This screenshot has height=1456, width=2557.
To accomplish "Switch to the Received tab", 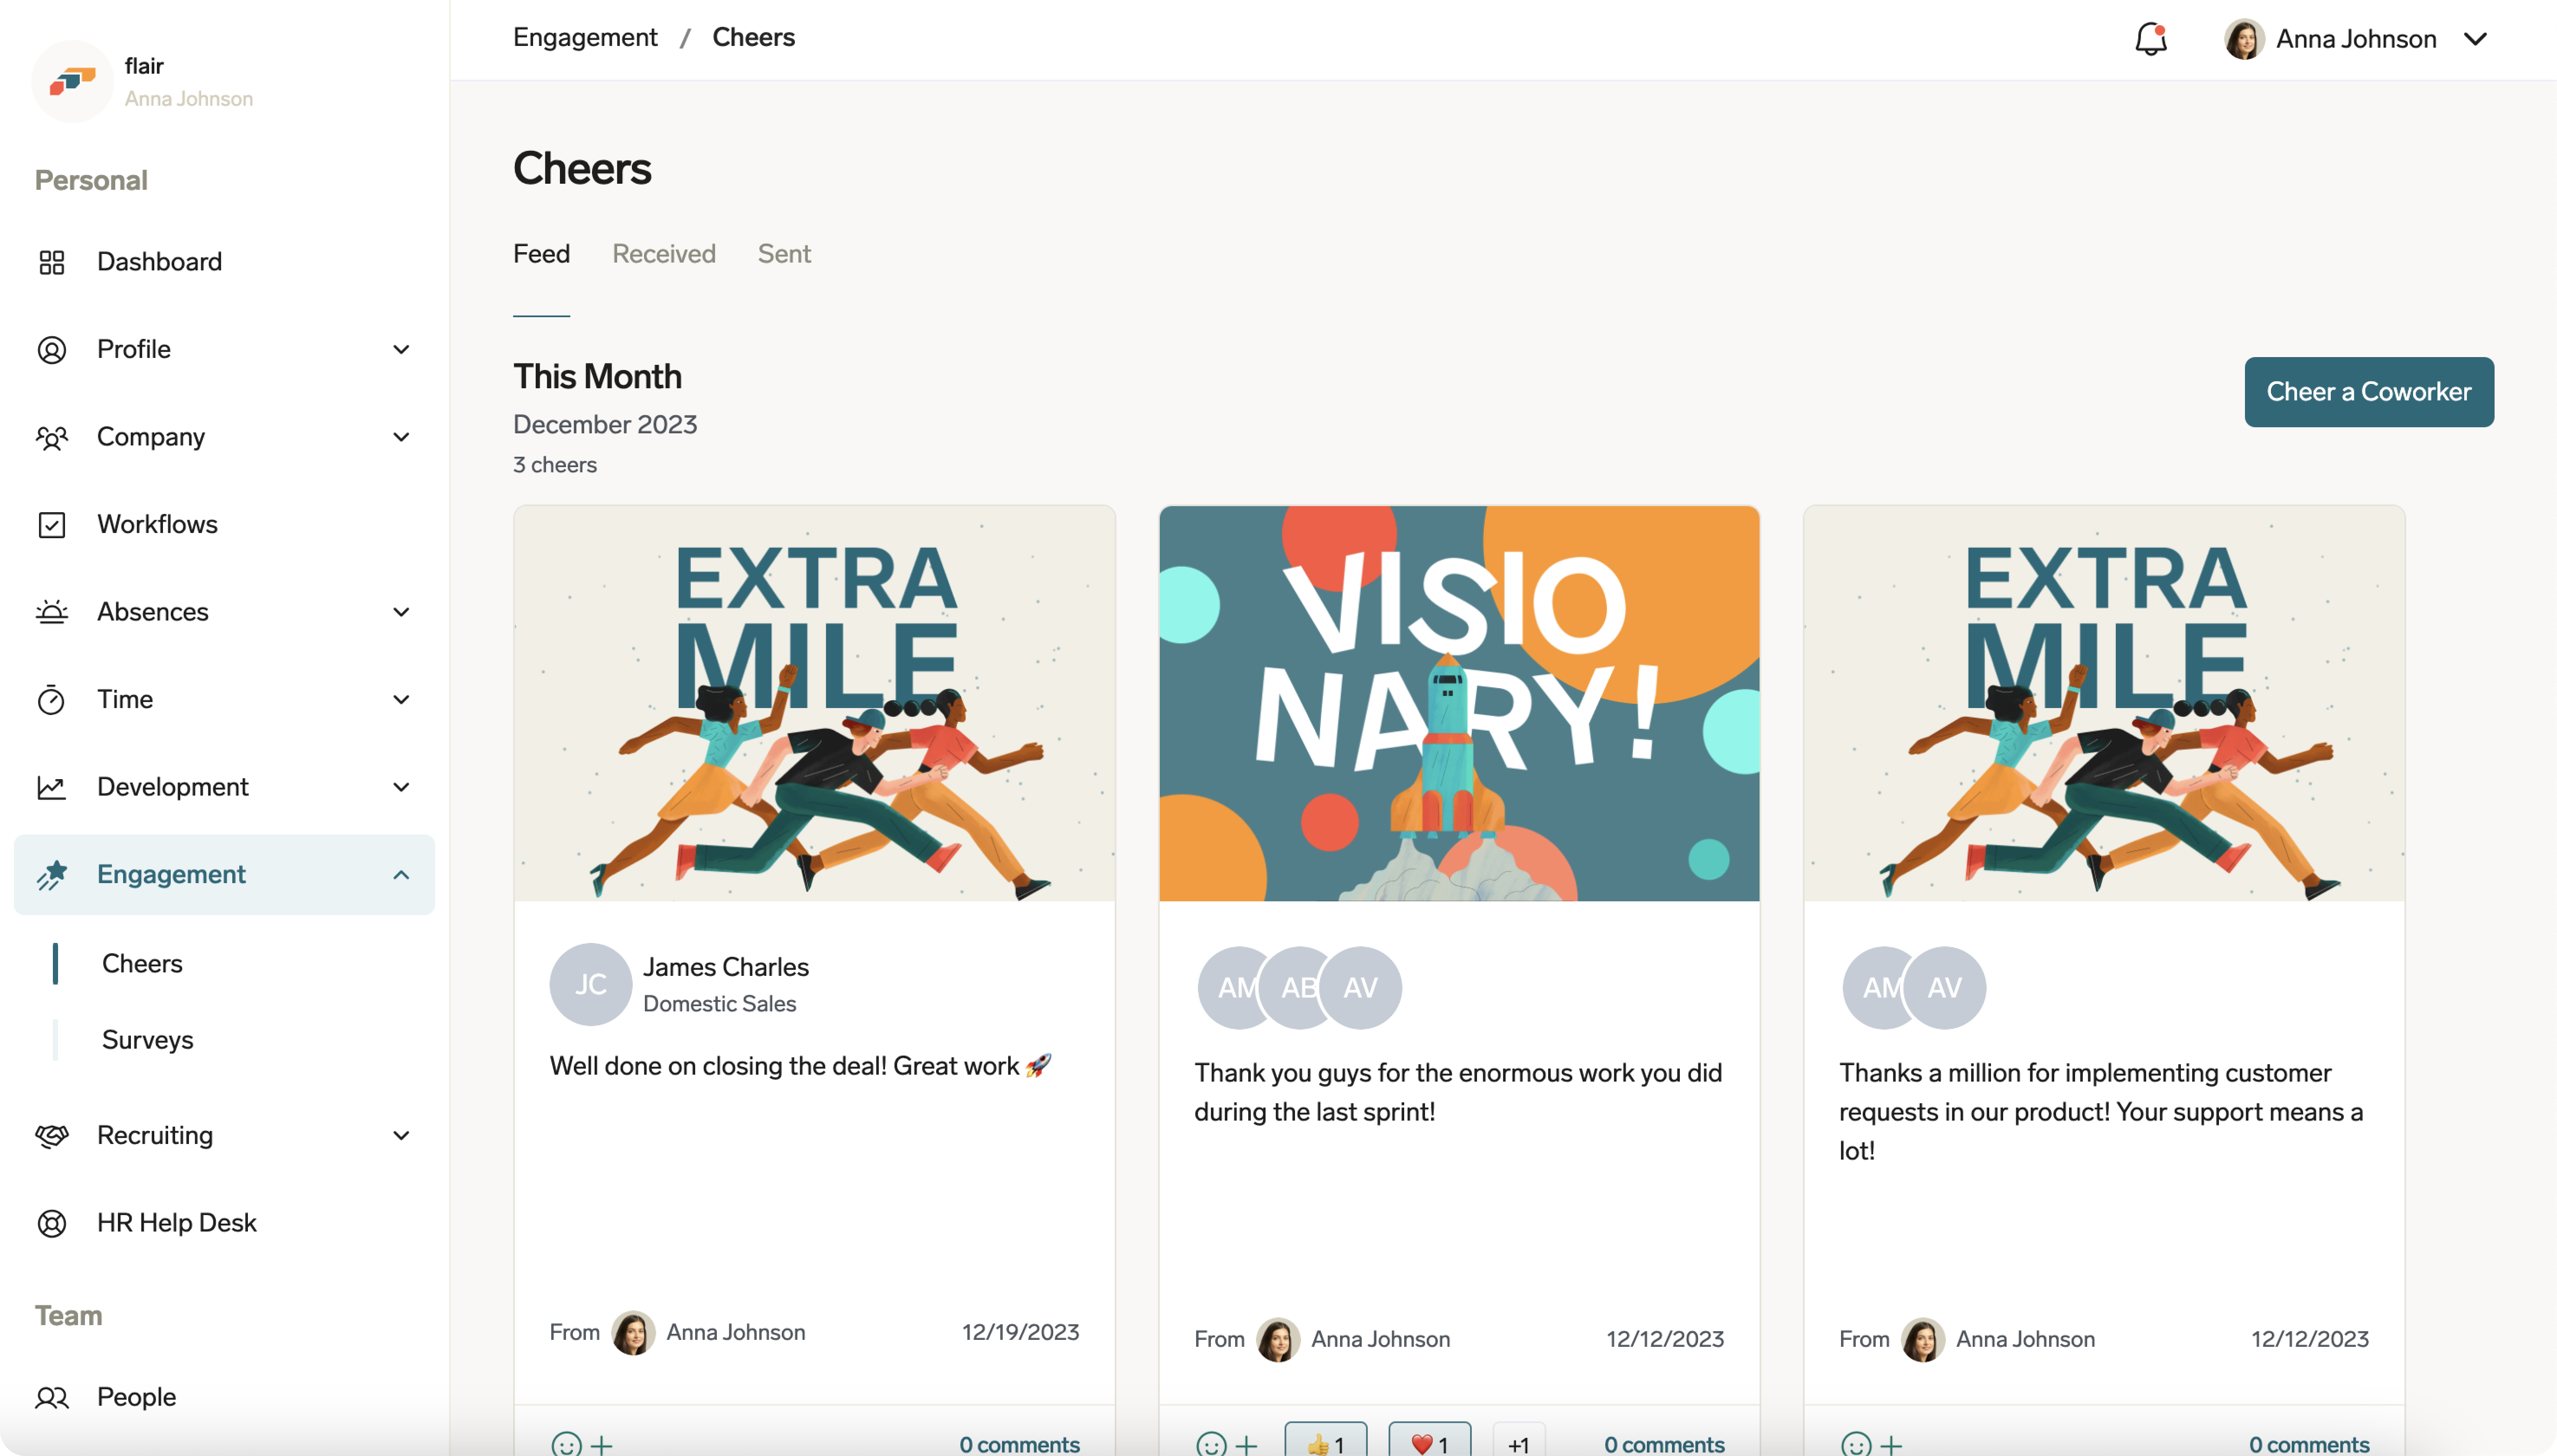I will tap(663, 254).
